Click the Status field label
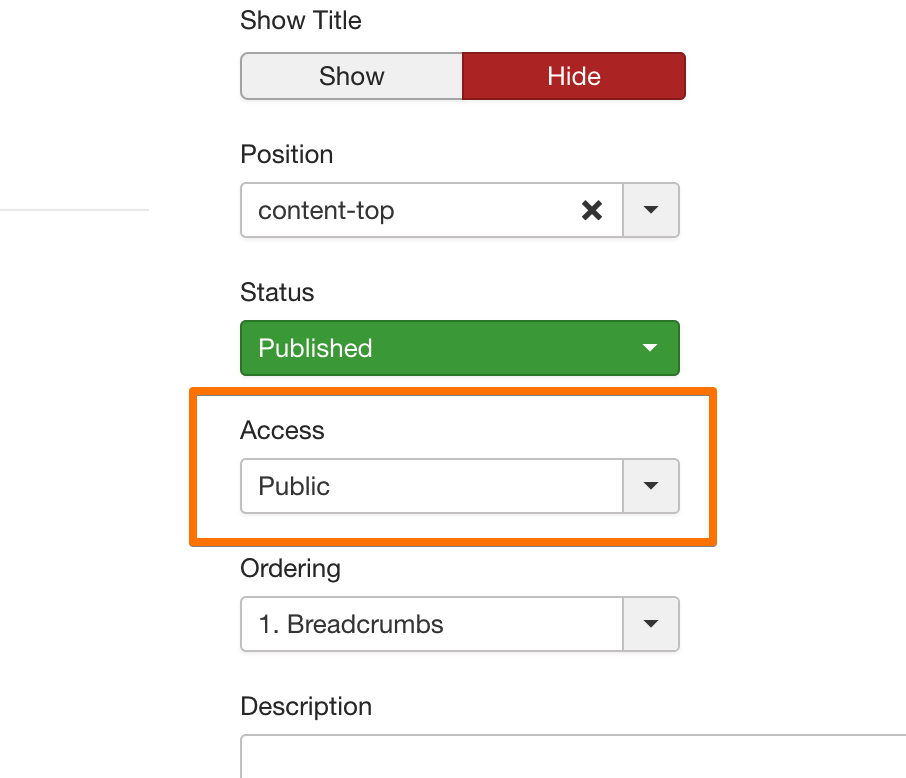Screen dimensions: 906x778 [x=277, y=292]
